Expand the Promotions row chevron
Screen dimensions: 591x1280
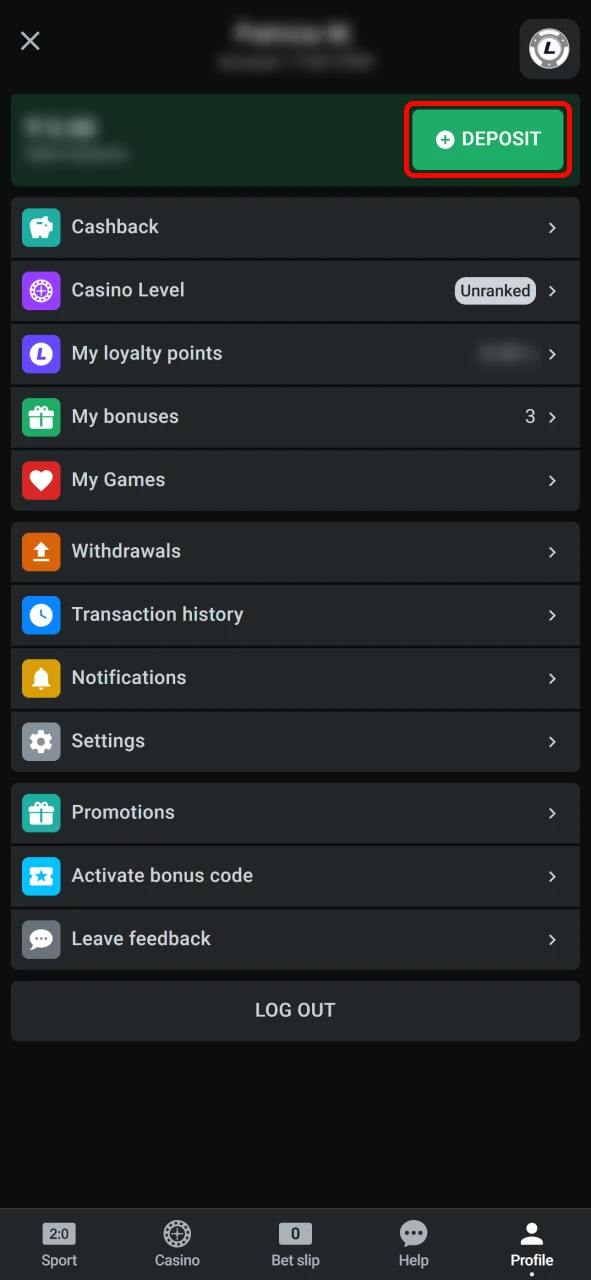coord(552,813)
